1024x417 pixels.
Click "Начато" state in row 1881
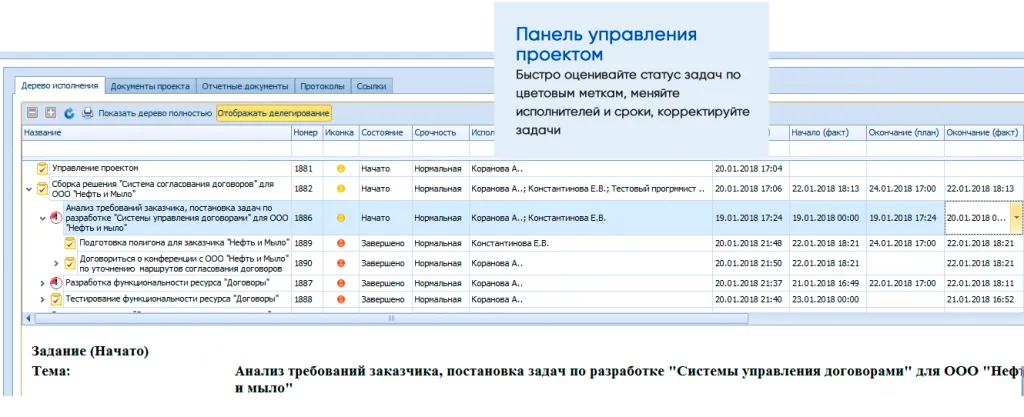pos(376,169)
